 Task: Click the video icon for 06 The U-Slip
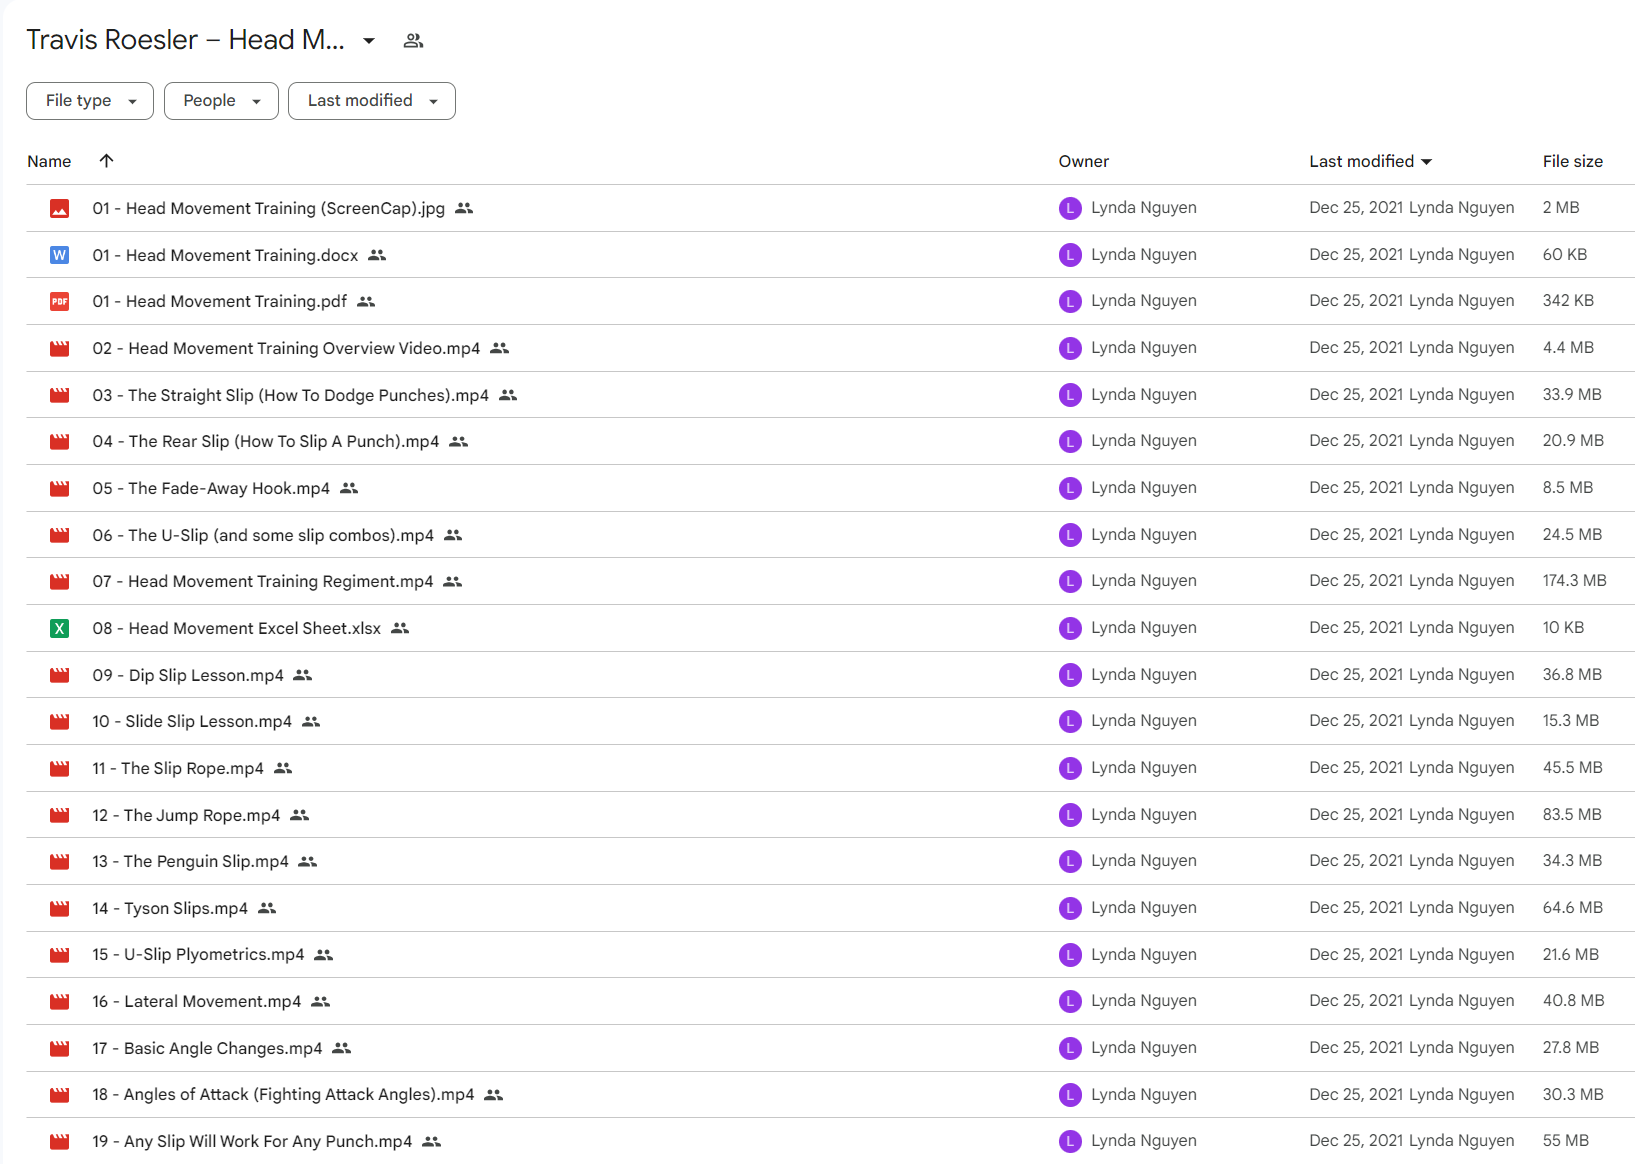pos(60,535)
